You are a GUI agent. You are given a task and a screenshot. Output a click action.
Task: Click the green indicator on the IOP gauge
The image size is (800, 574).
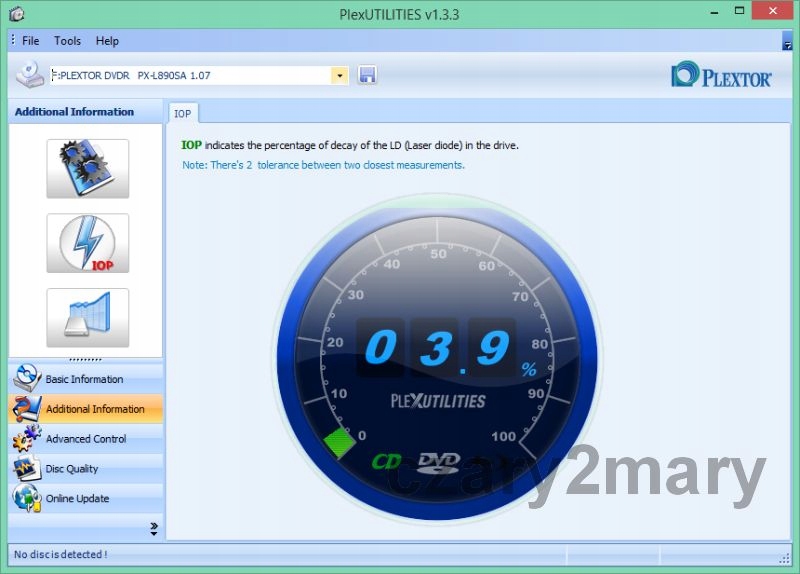340,442
